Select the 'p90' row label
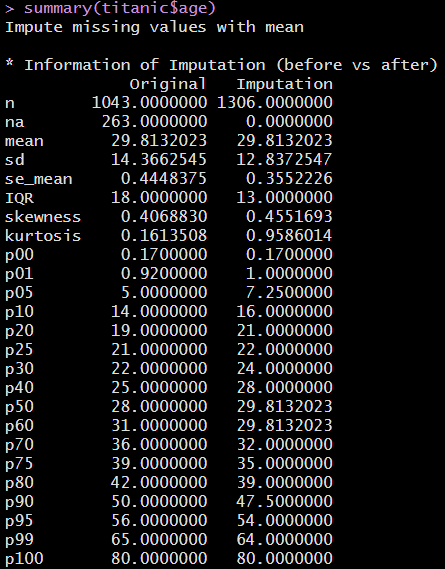The height and width of the screenshot is (569, 445). [x=19, y=502]
